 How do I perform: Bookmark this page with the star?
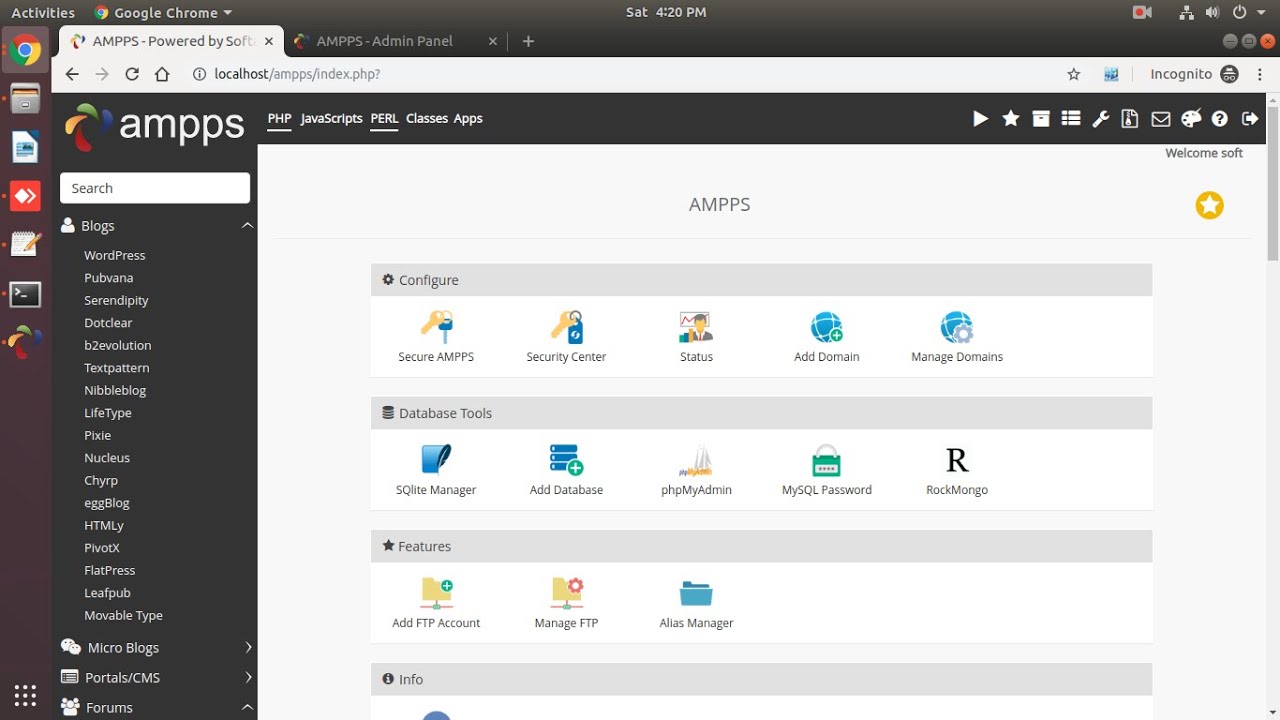(1074, 74)
